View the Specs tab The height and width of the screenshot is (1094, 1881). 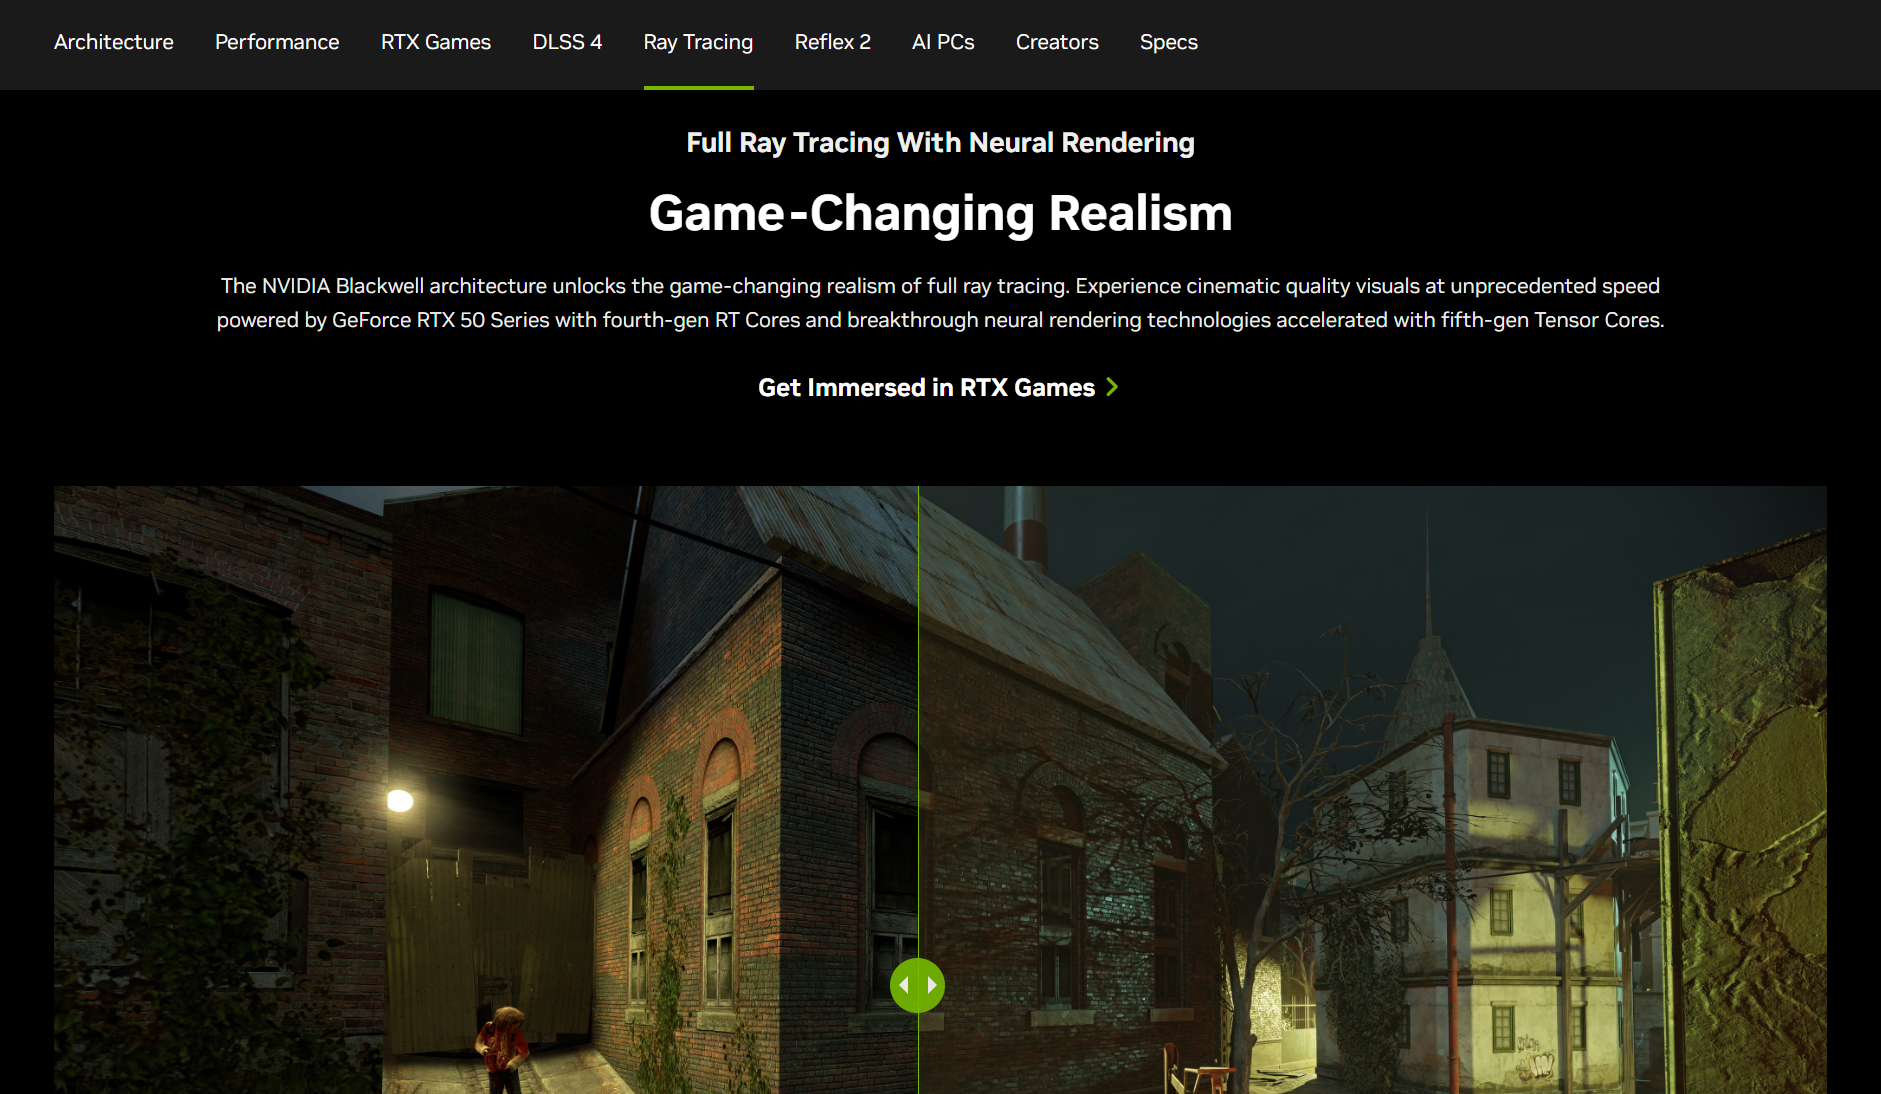pos(1168,42)
